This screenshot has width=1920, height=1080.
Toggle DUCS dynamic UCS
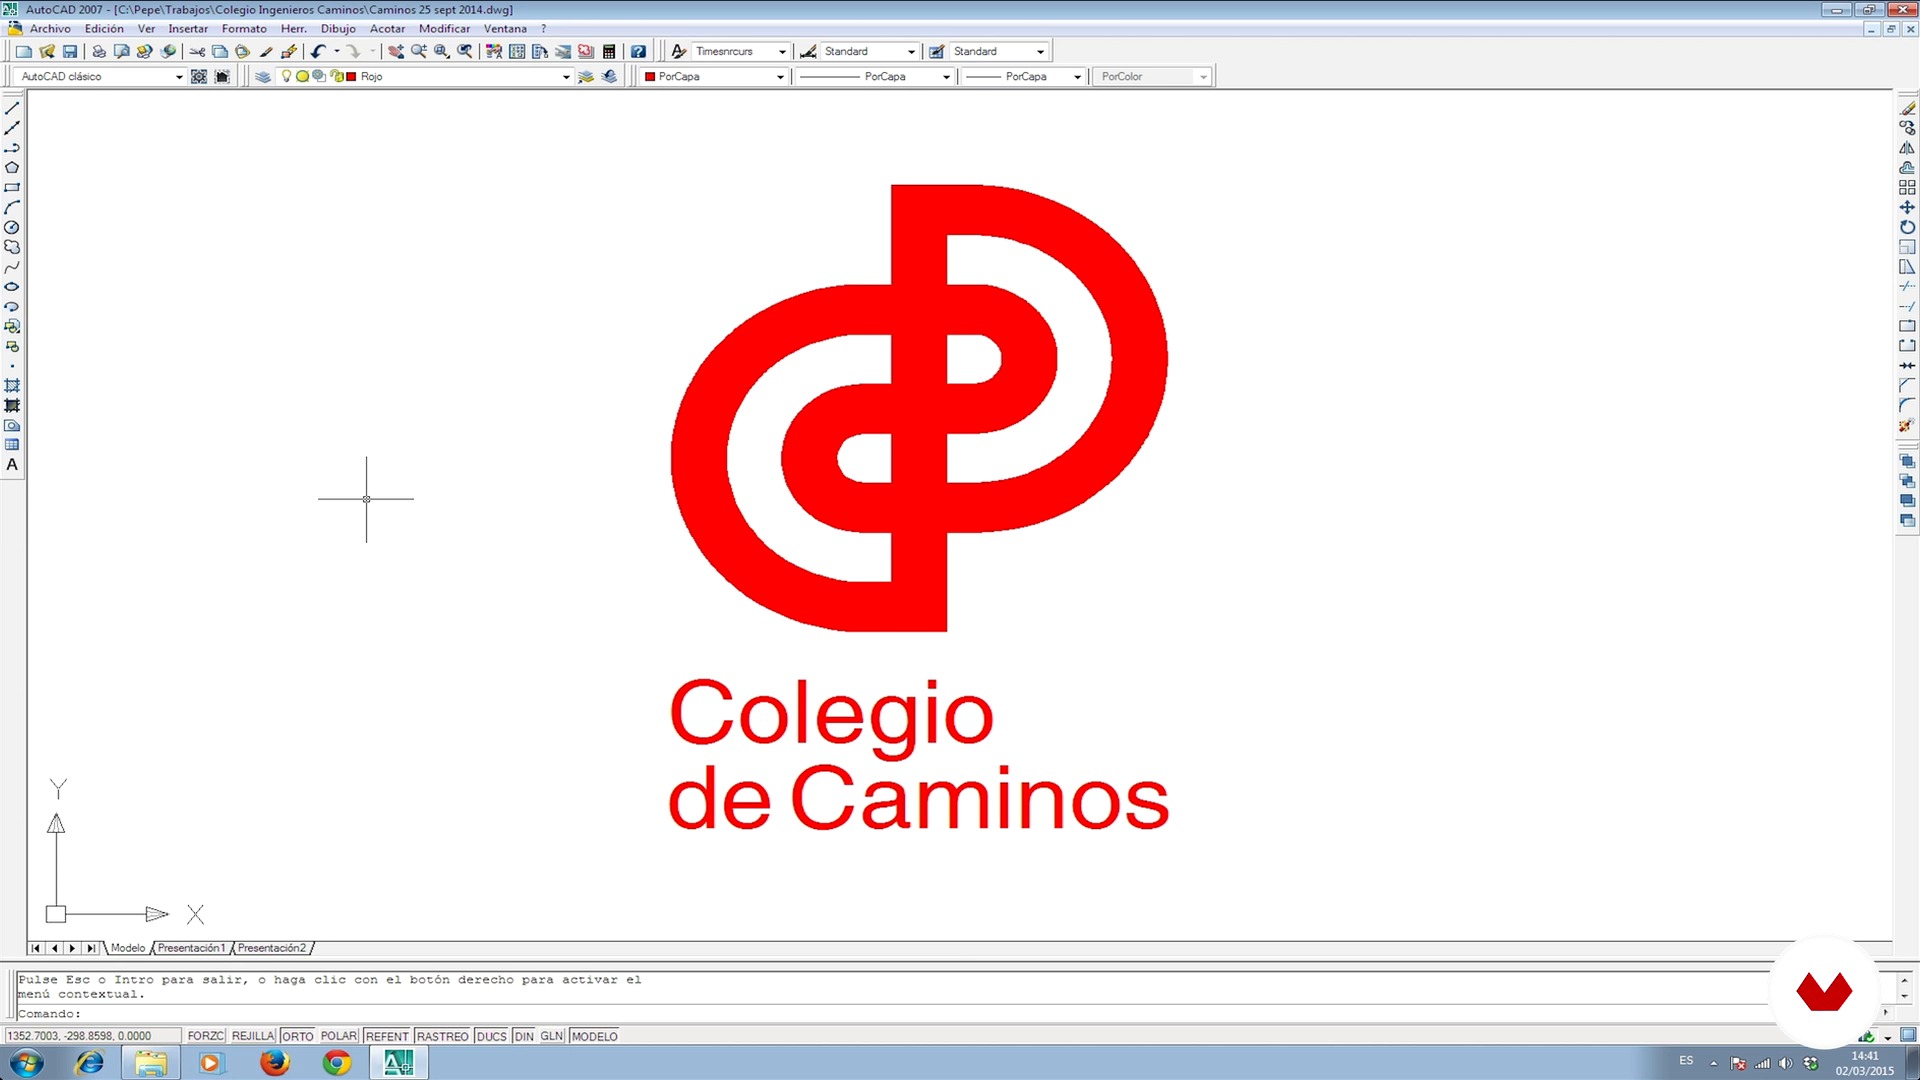click(x=491, y=1036)
